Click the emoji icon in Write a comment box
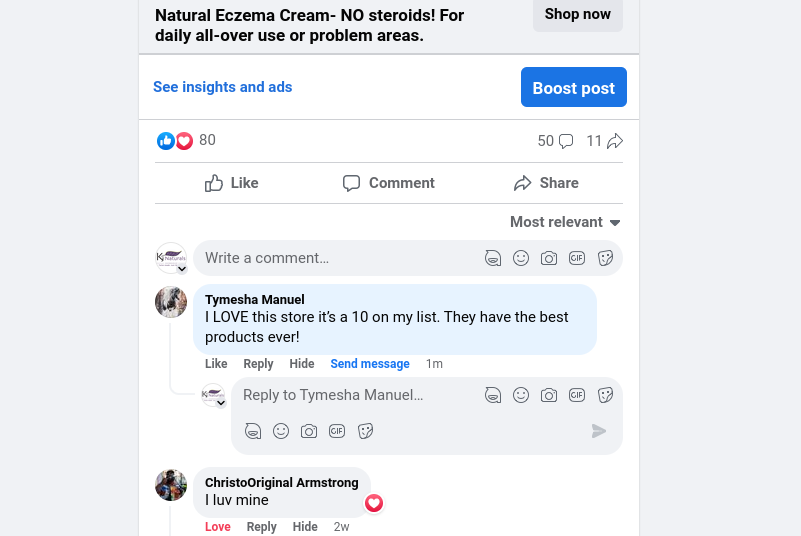 (521, 258)
